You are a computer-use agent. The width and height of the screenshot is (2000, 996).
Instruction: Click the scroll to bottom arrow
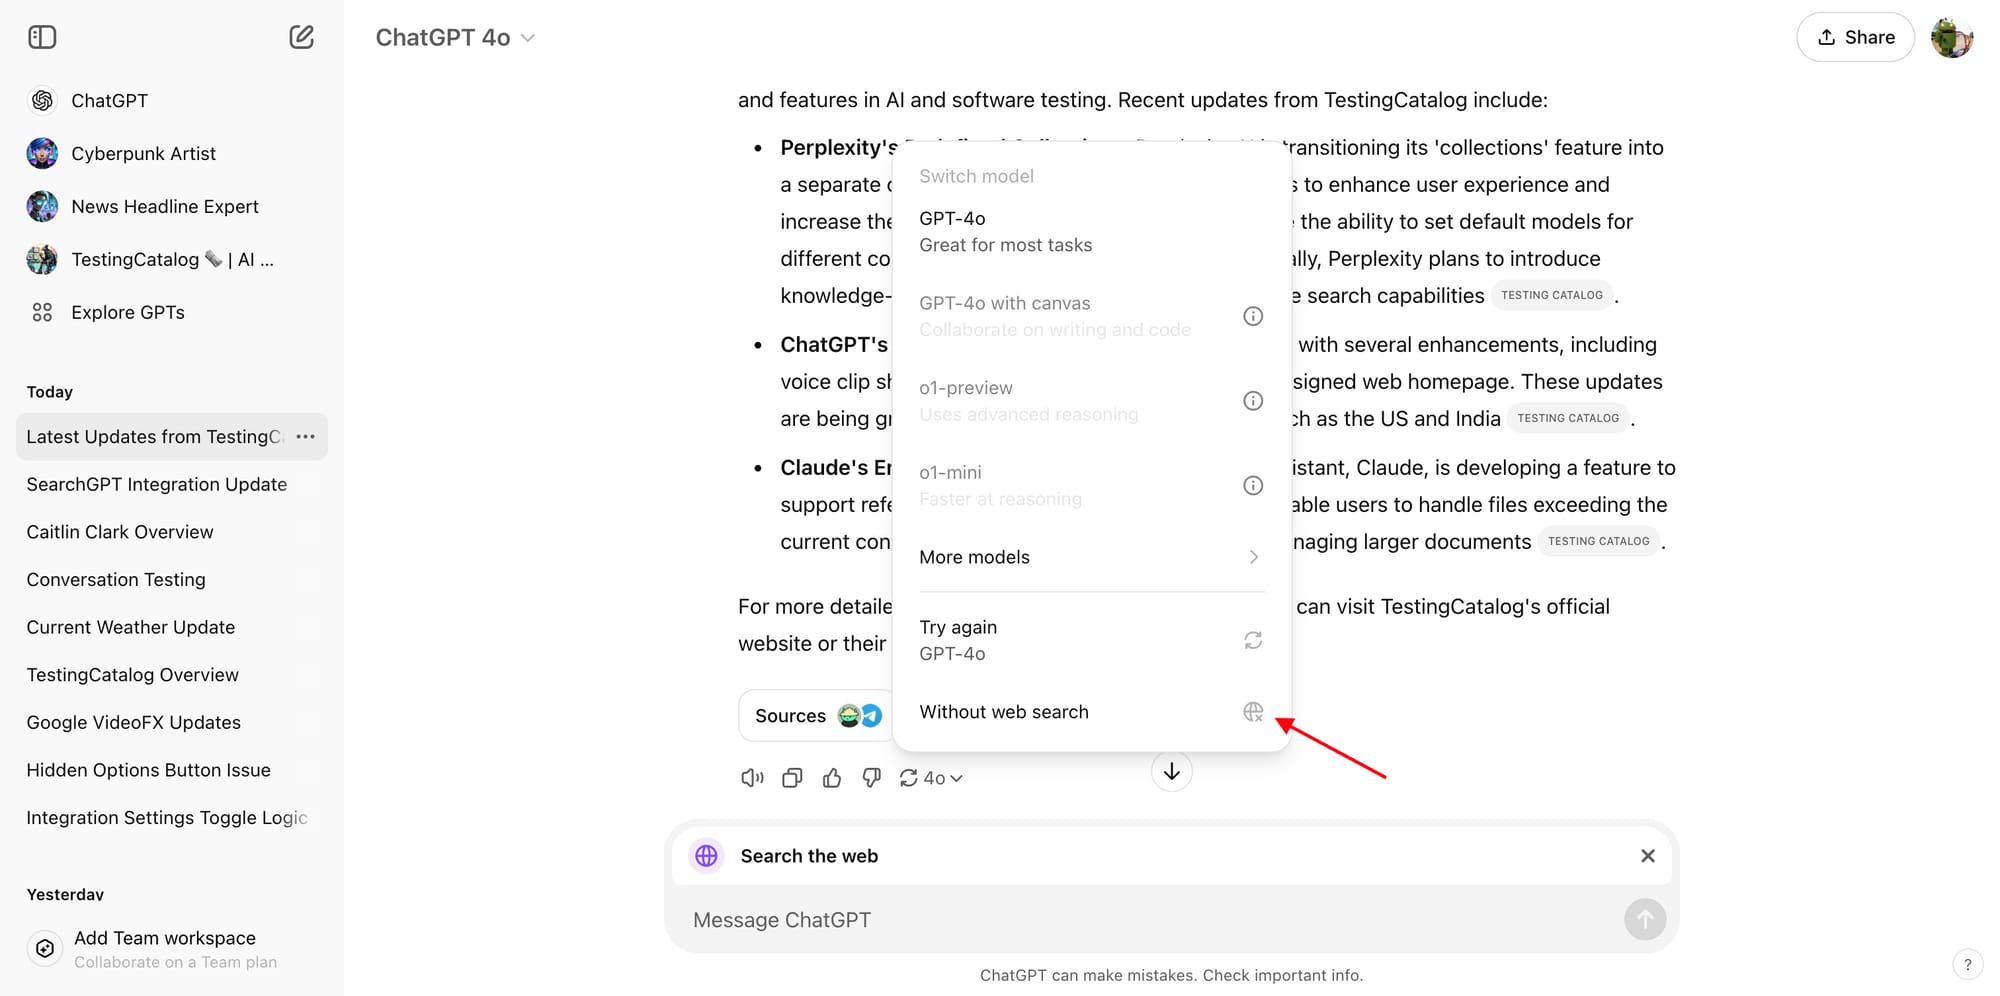(1172, 772)
